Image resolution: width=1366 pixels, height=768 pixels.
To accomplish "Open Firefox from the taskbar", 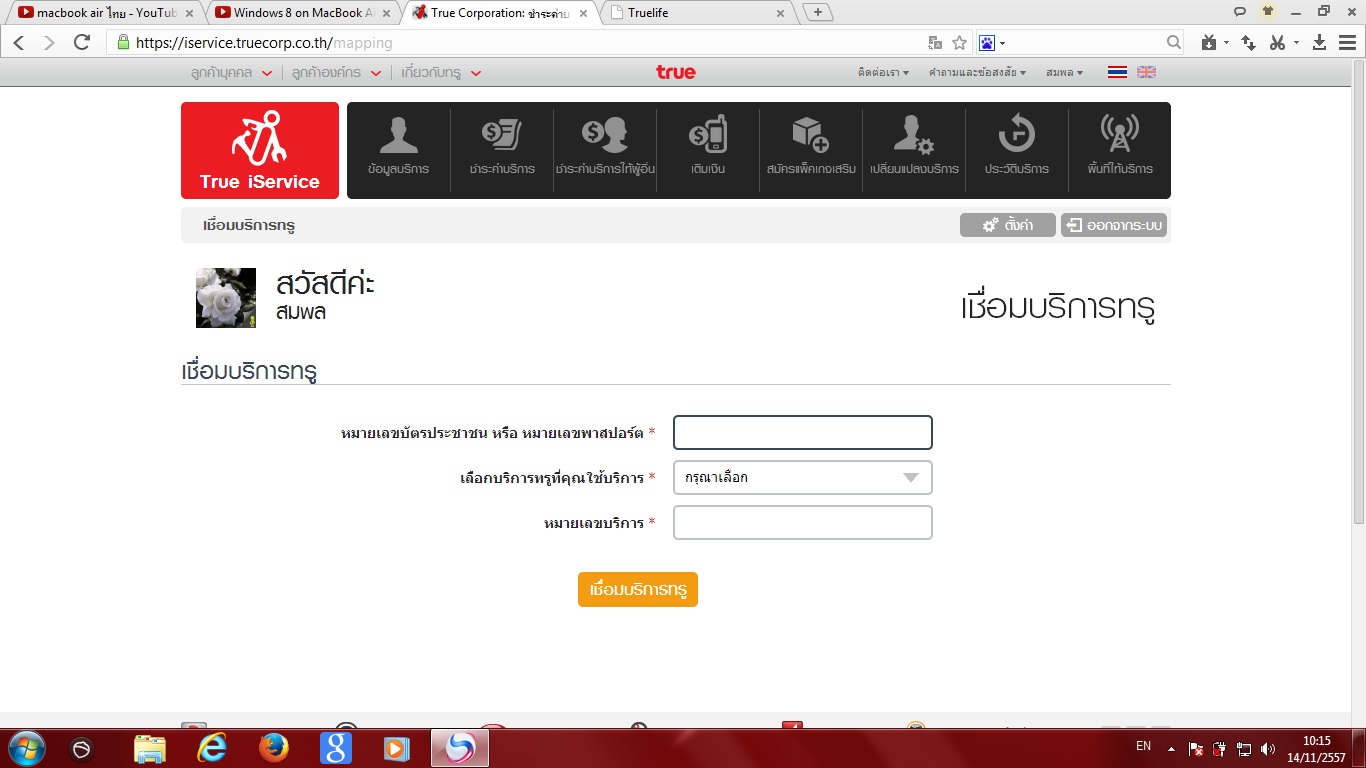I will 273,747.
